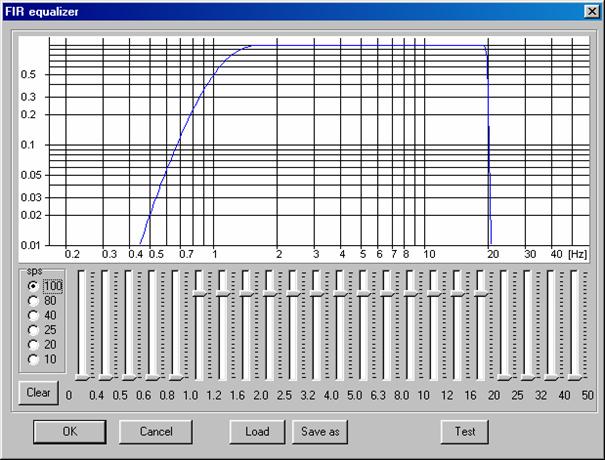The image size is (605, 460).
Task: Click the 0 Hz slider handle
Action: [x=82, y=377]
